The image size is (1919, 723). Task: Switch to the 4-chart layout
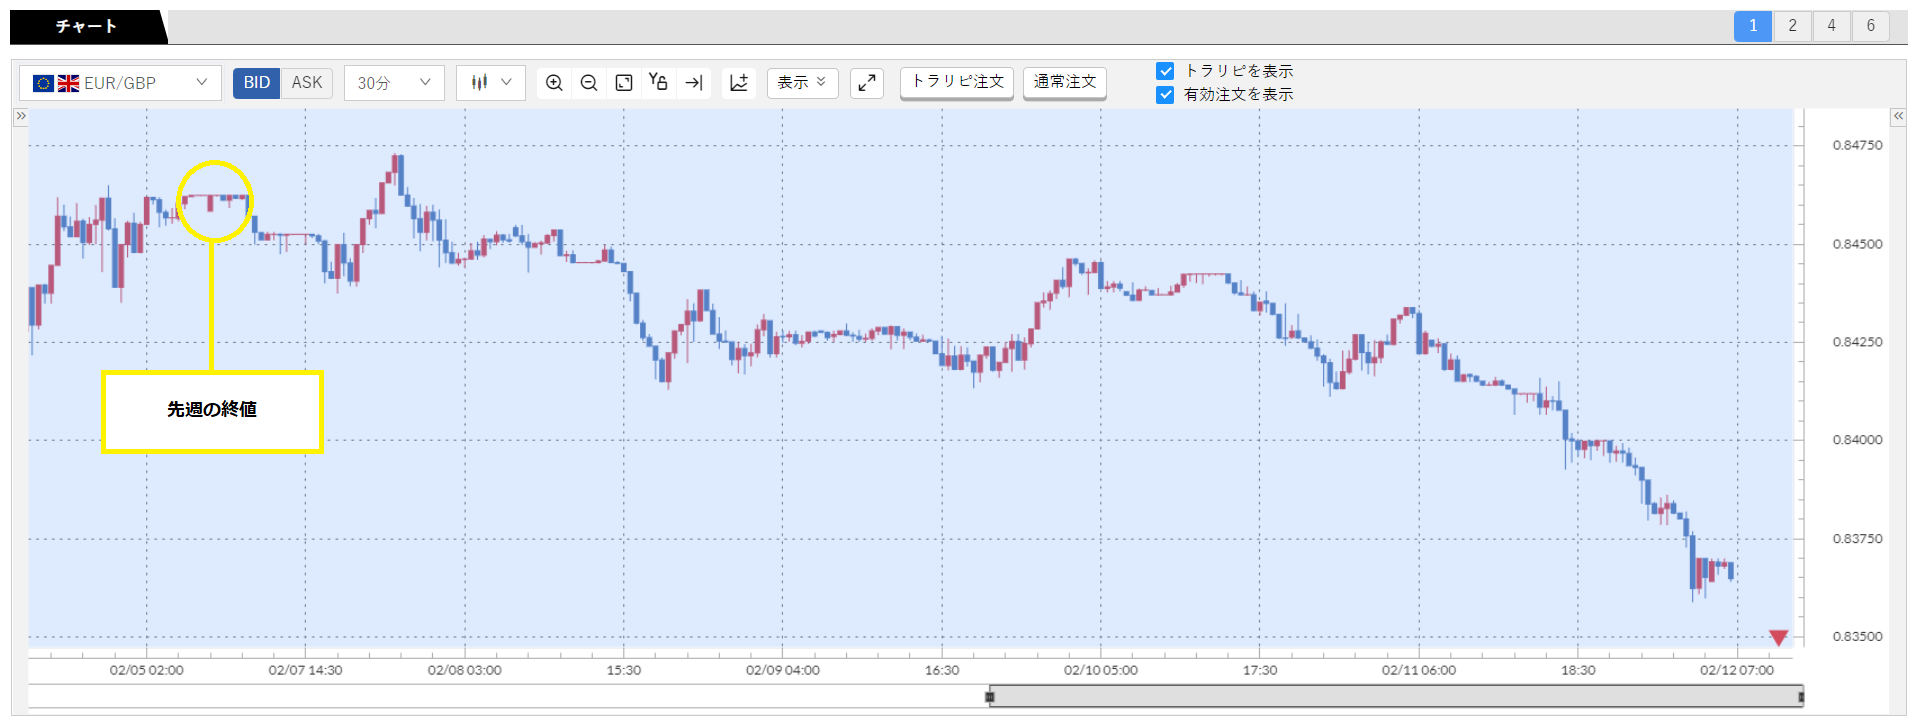[x=1831, y=26]
